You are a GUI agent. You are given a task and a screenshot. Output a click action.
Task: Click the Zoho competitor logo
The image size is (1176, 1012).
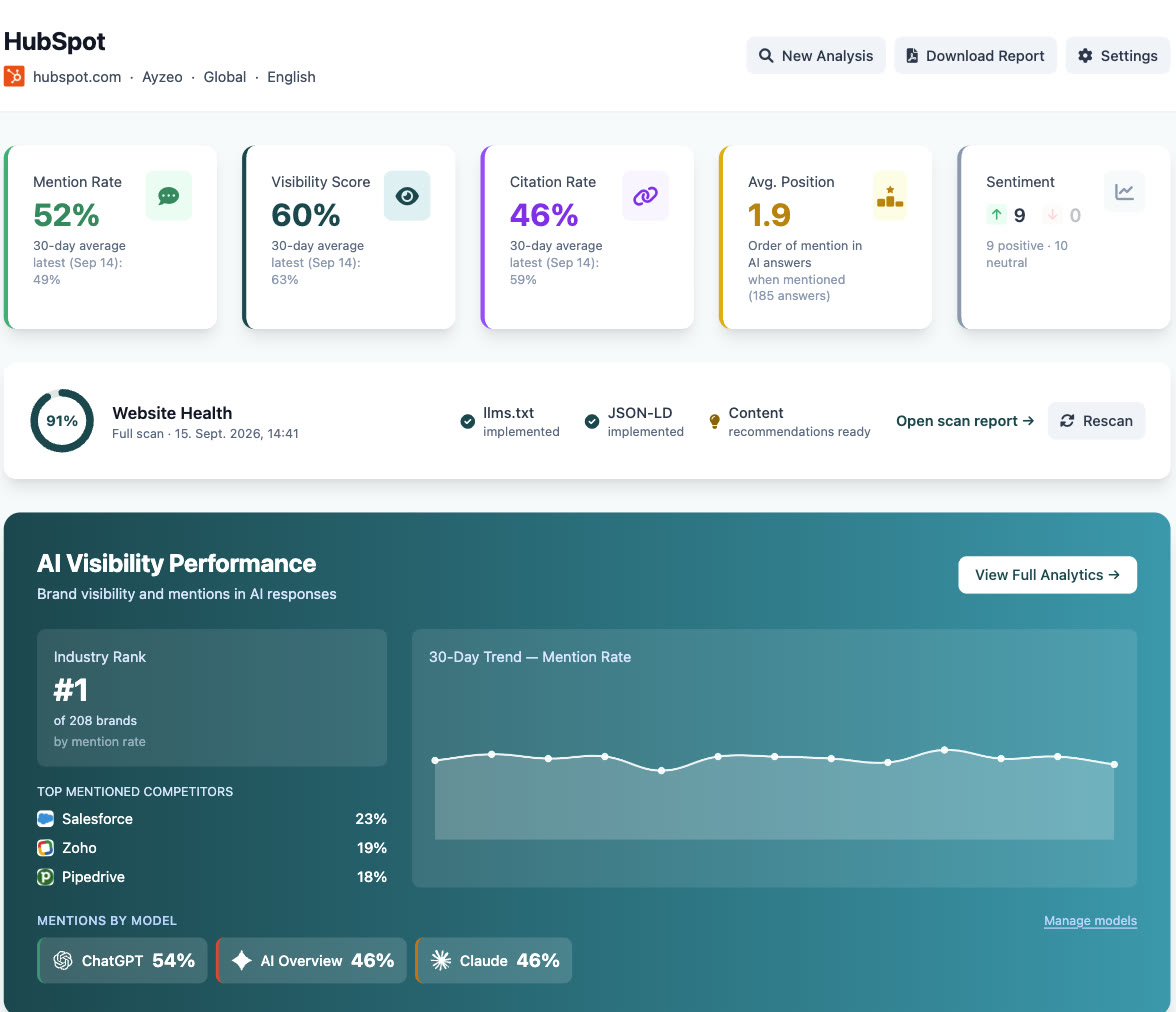pyautogui.click(x=46, y=848)
